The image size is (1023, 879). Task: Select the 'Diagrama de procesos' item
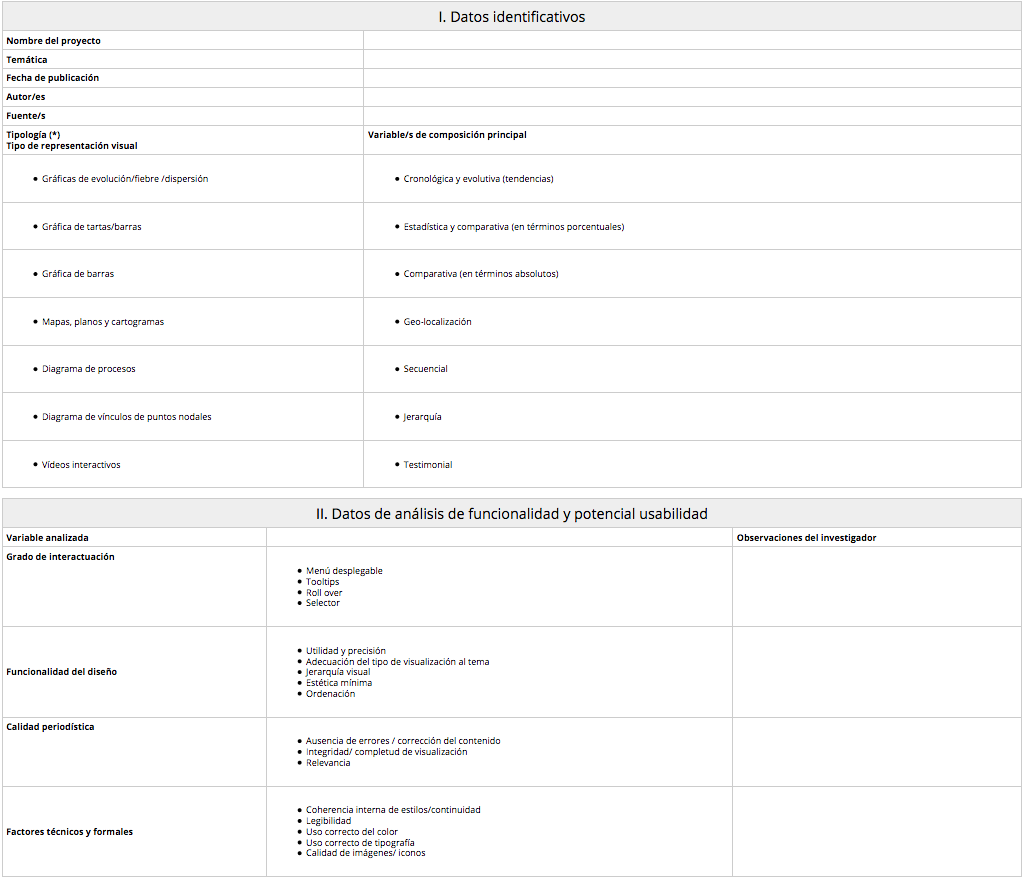(x=89, y=369)
